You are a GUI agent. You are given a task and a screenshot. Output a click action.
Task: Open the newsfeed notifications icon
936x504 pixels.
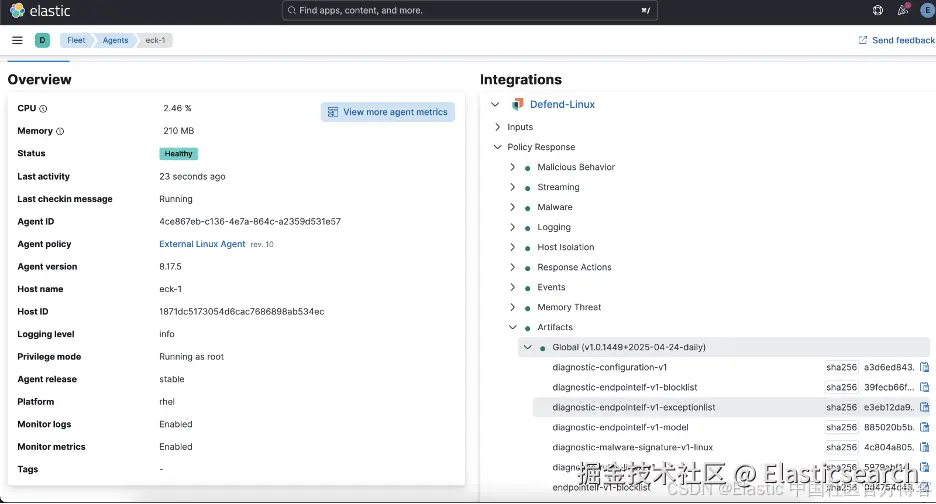(x=903, y=10)
